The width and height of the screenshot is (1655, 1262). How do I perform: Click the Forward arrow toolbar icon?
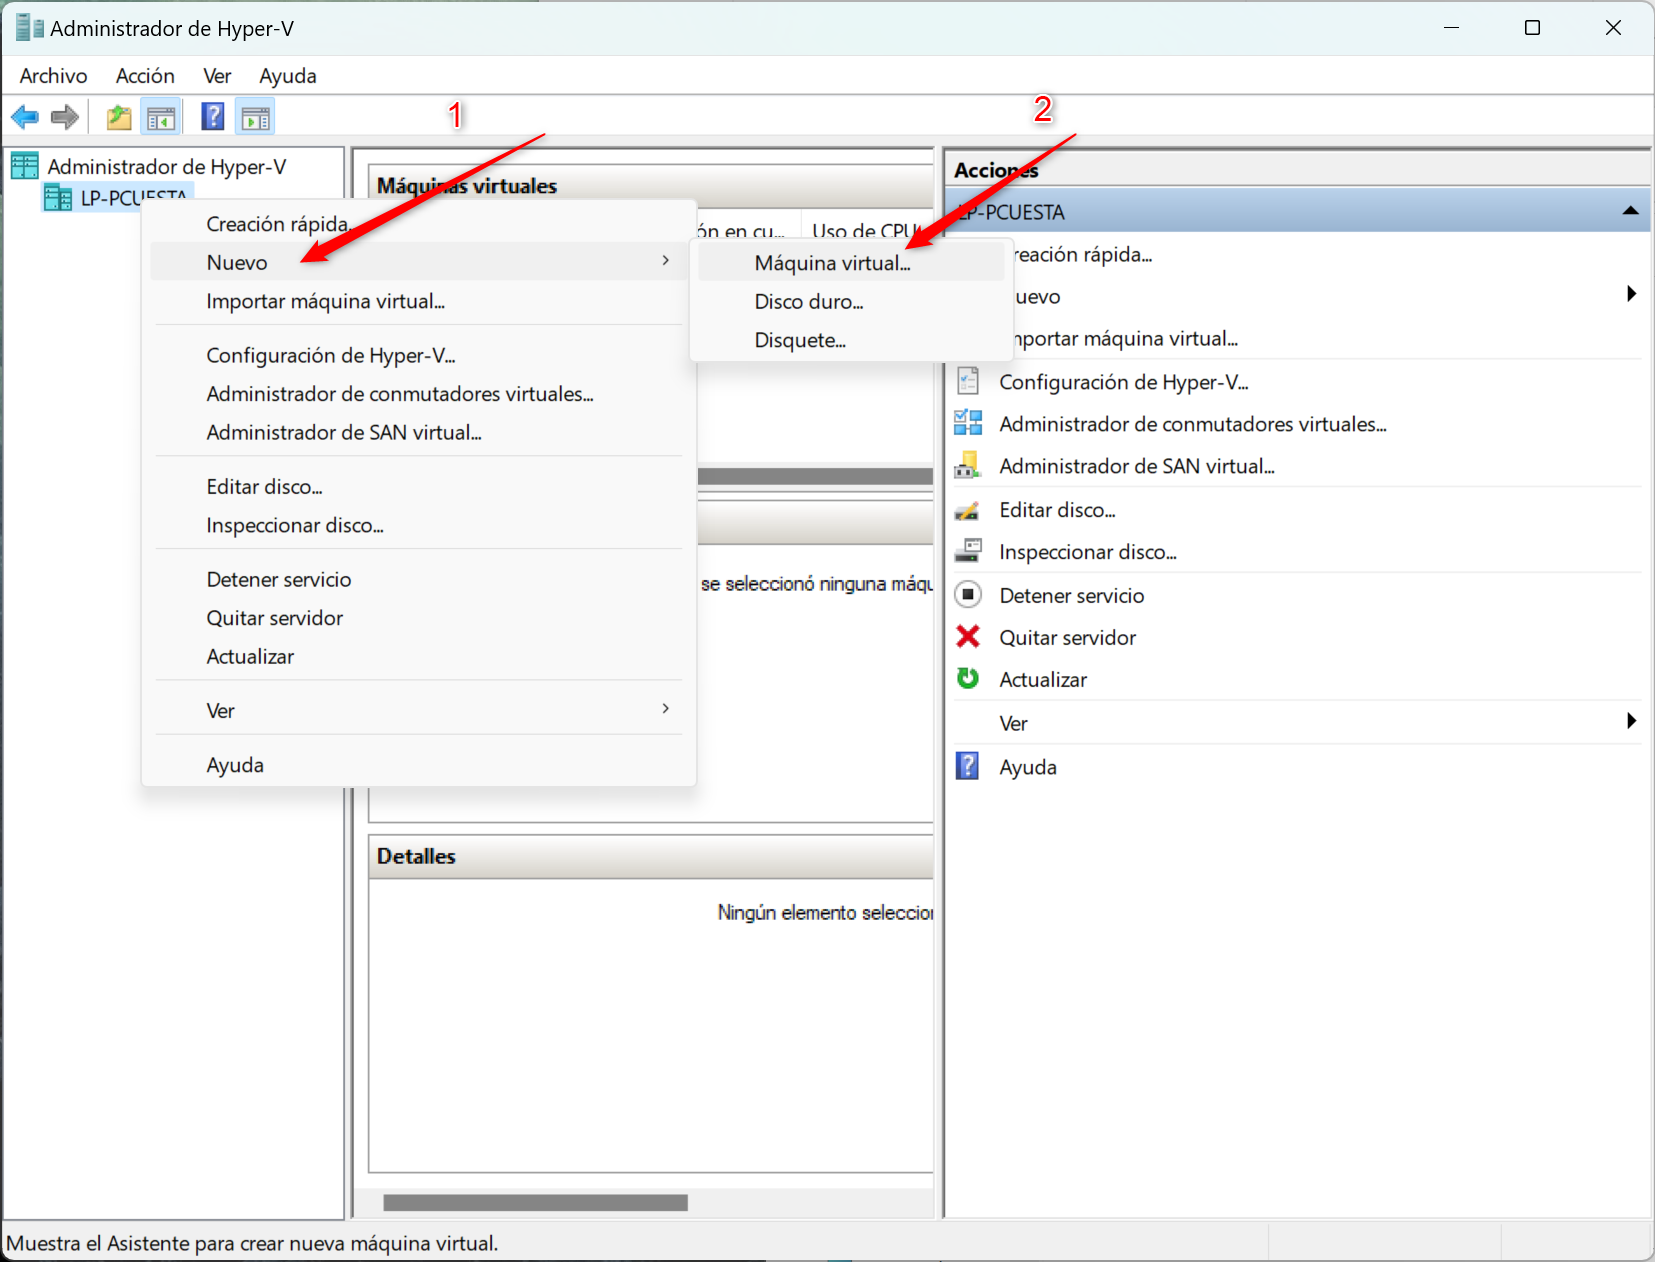tap(65, 118)
